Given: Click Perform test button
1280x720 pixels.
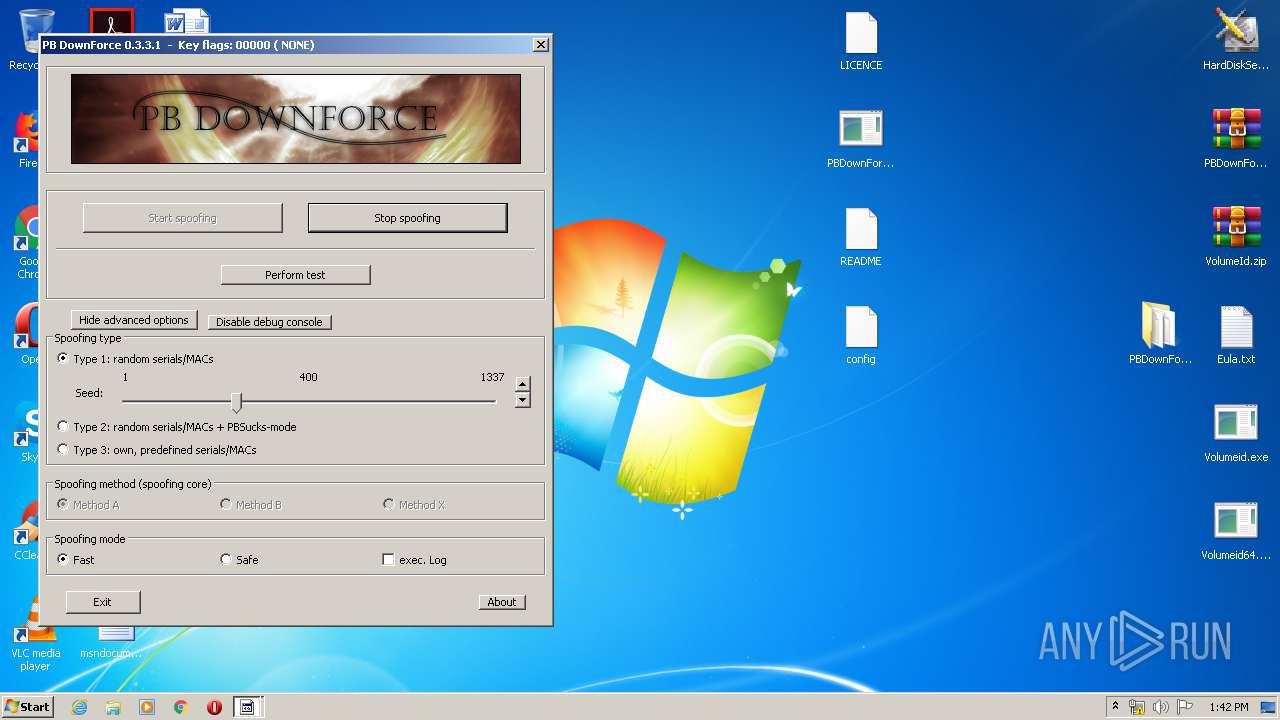Looking at the screenshot, I should click(x=295, y=275).
